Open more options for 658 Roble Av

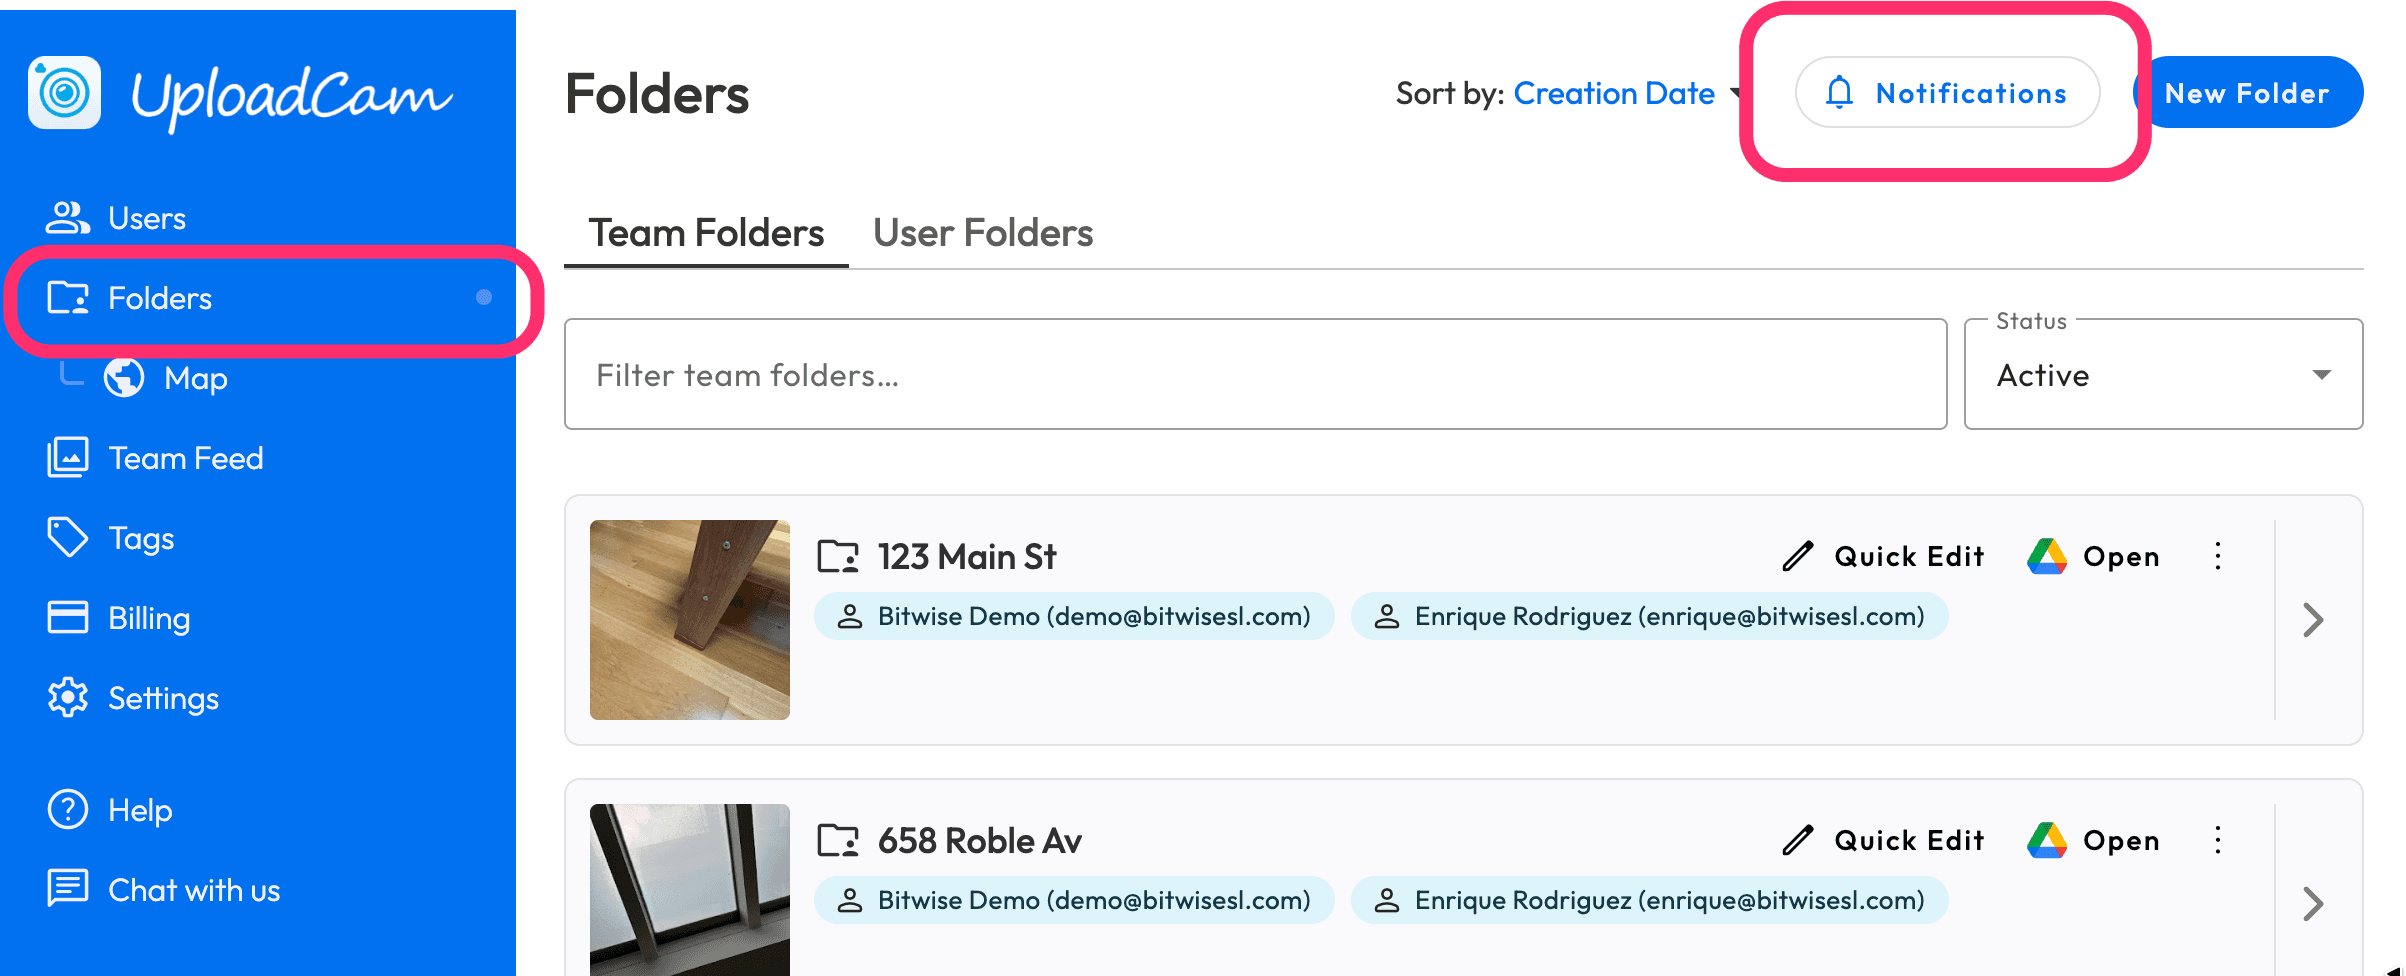[x=2218, y=840]
